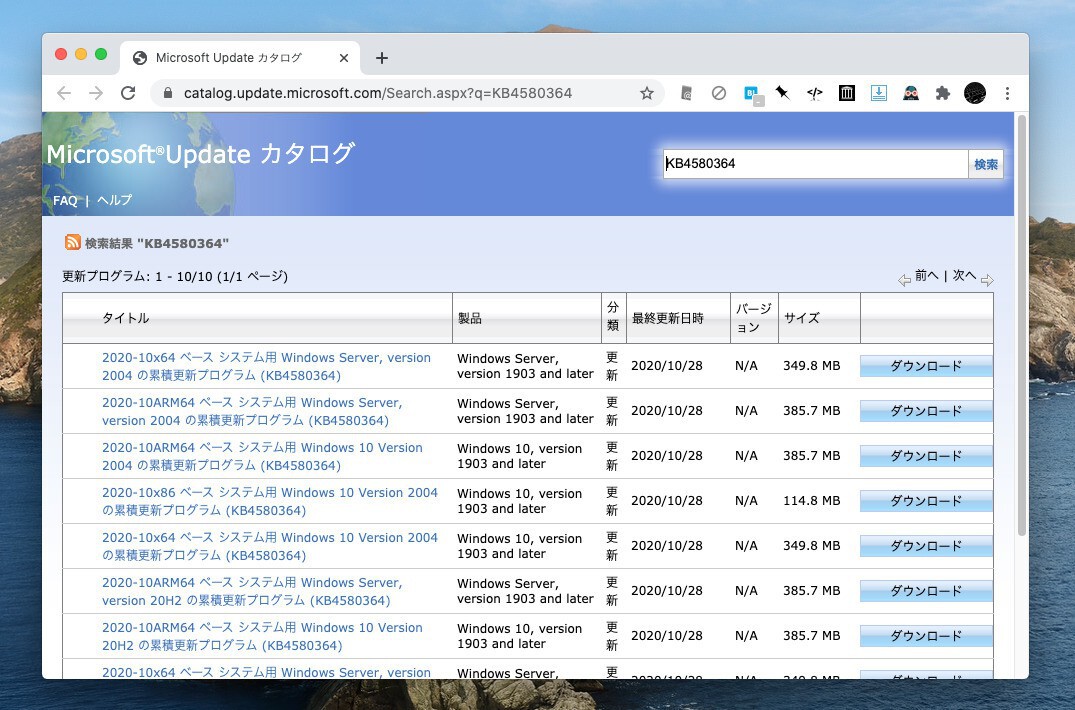Click the KB4580364 search input field
Viewport: 1075px width, 710px height.
point(814,164)
